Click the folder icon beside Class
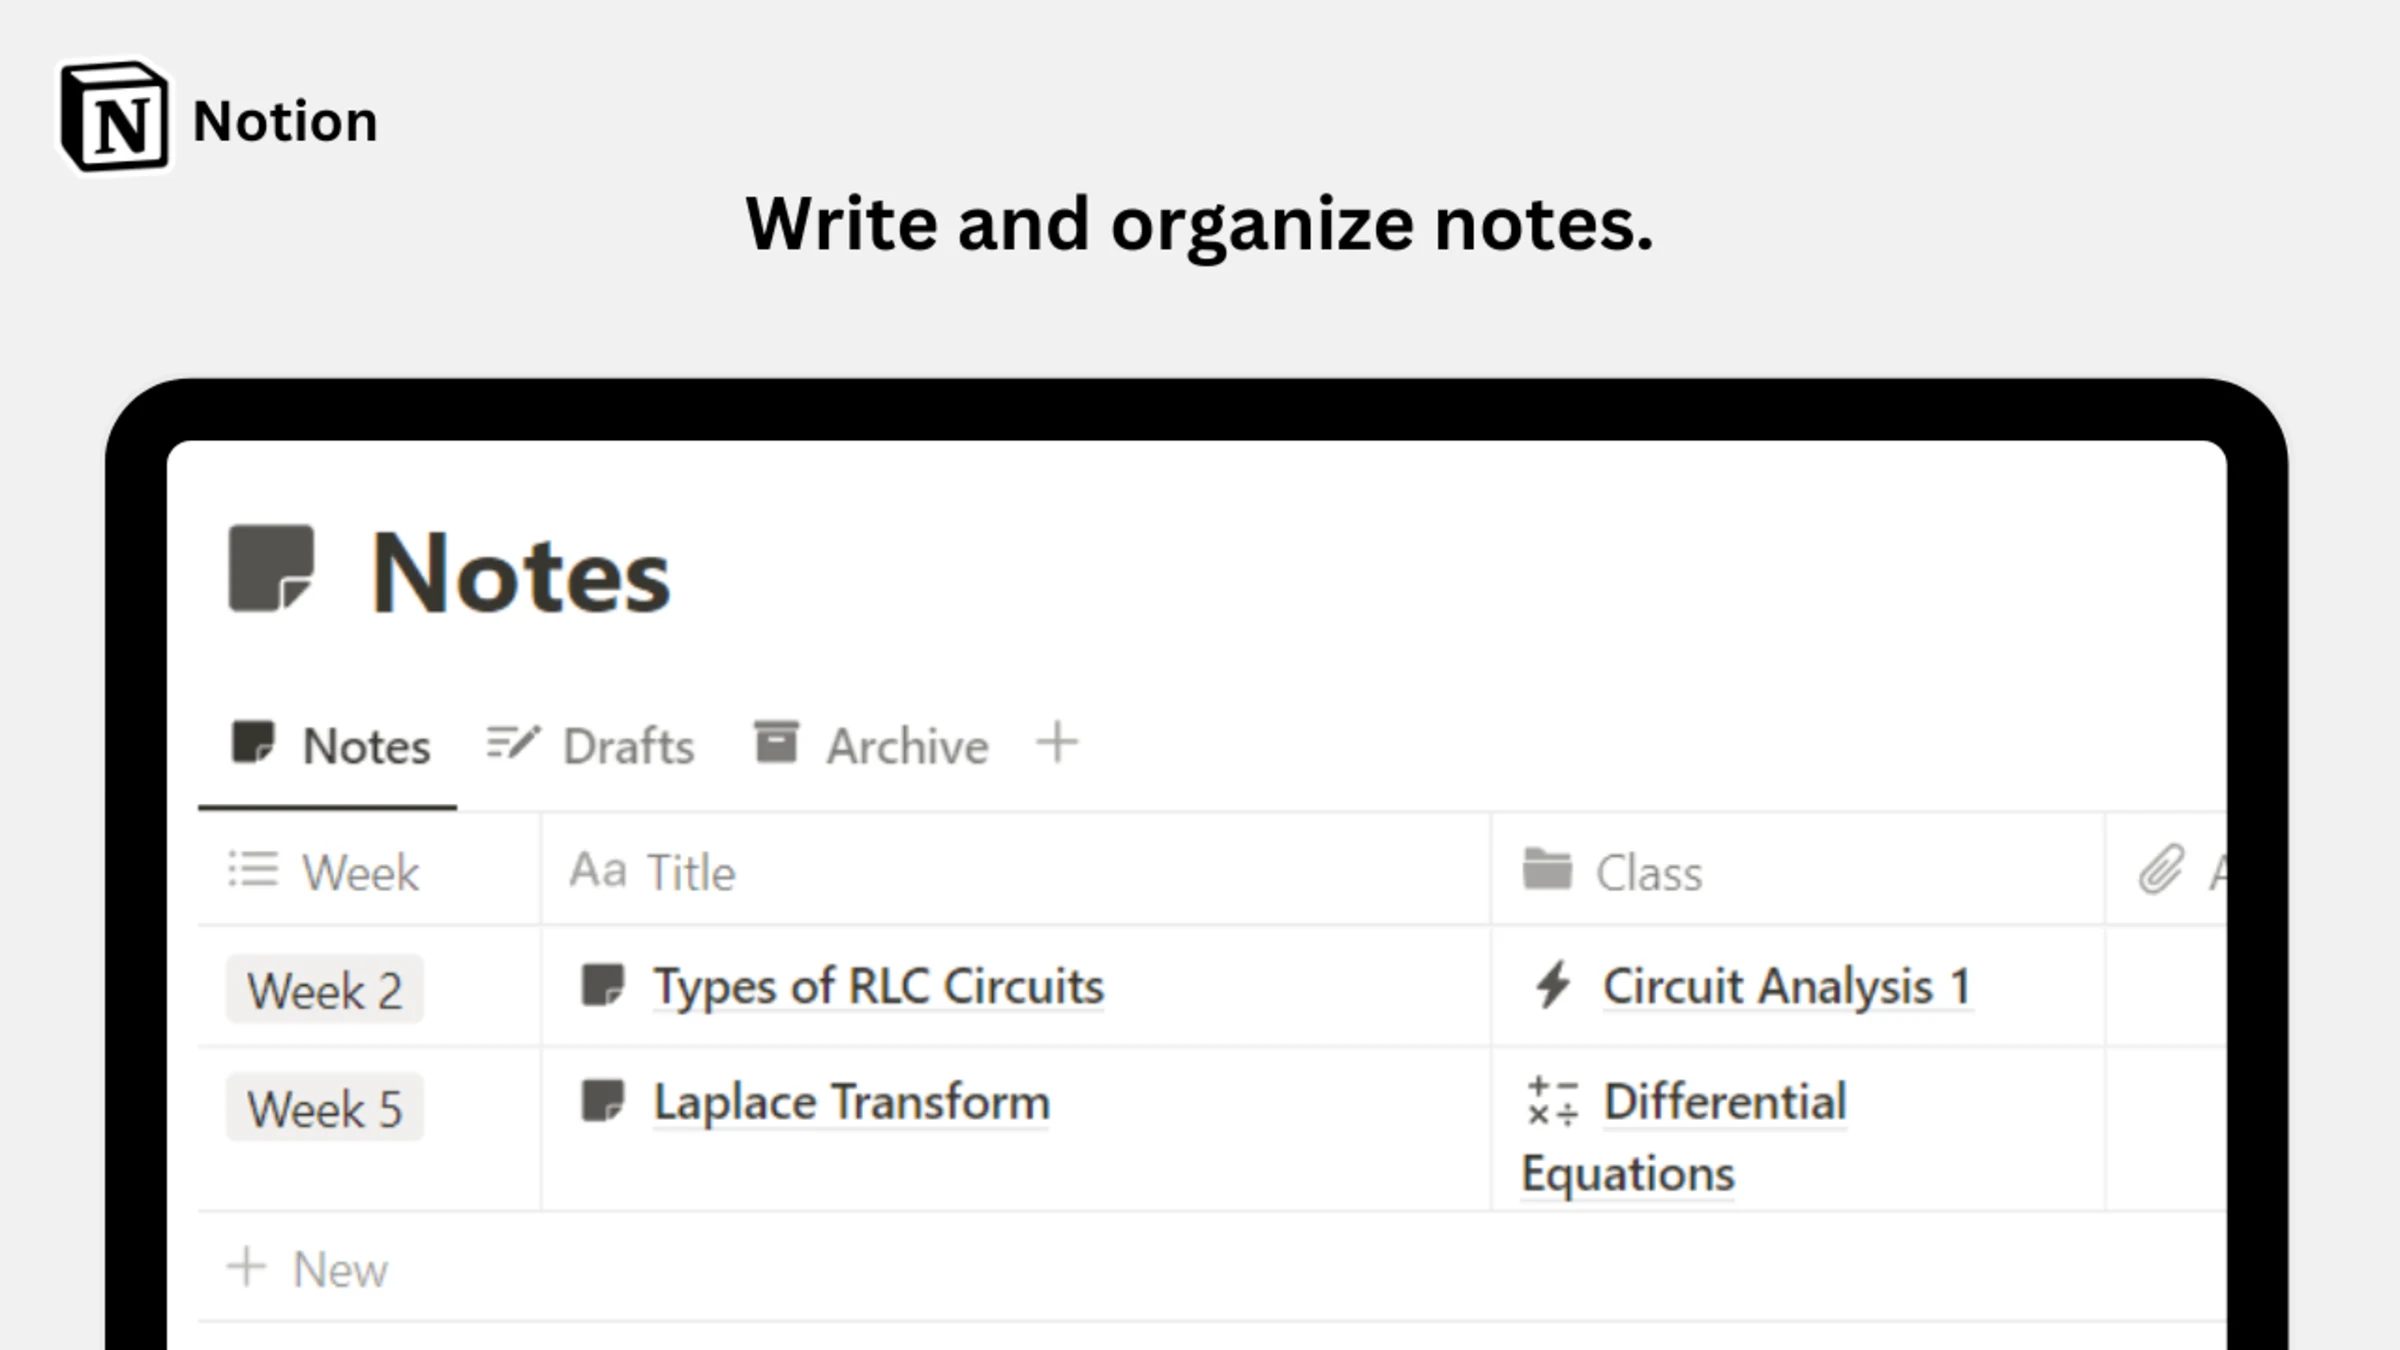2400x1350 pixels. [1549, 869]
